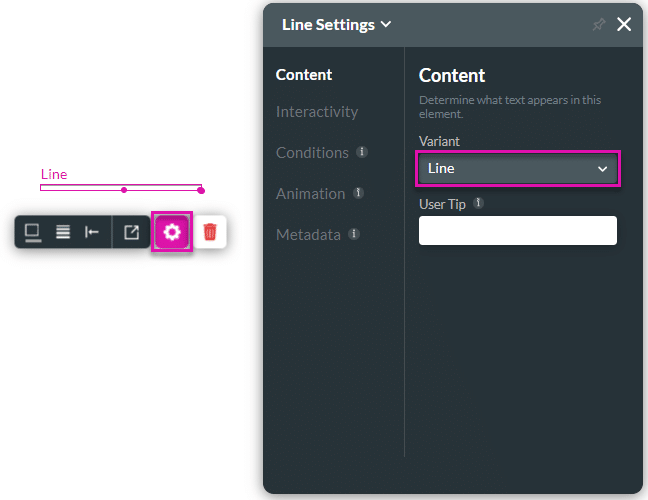Click the horizontal lines stack icon
The width and height of the screenshot is (648, 500).
[x=62, y=232]
